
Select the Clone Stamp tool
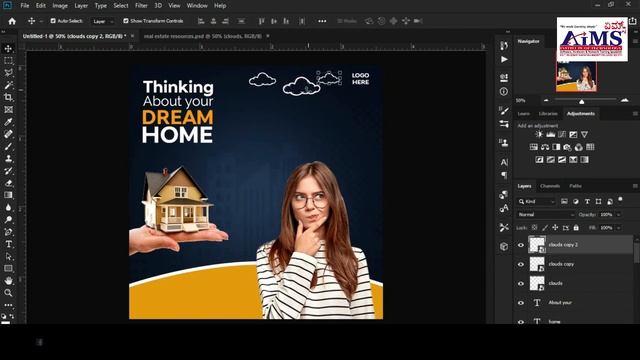8,159
